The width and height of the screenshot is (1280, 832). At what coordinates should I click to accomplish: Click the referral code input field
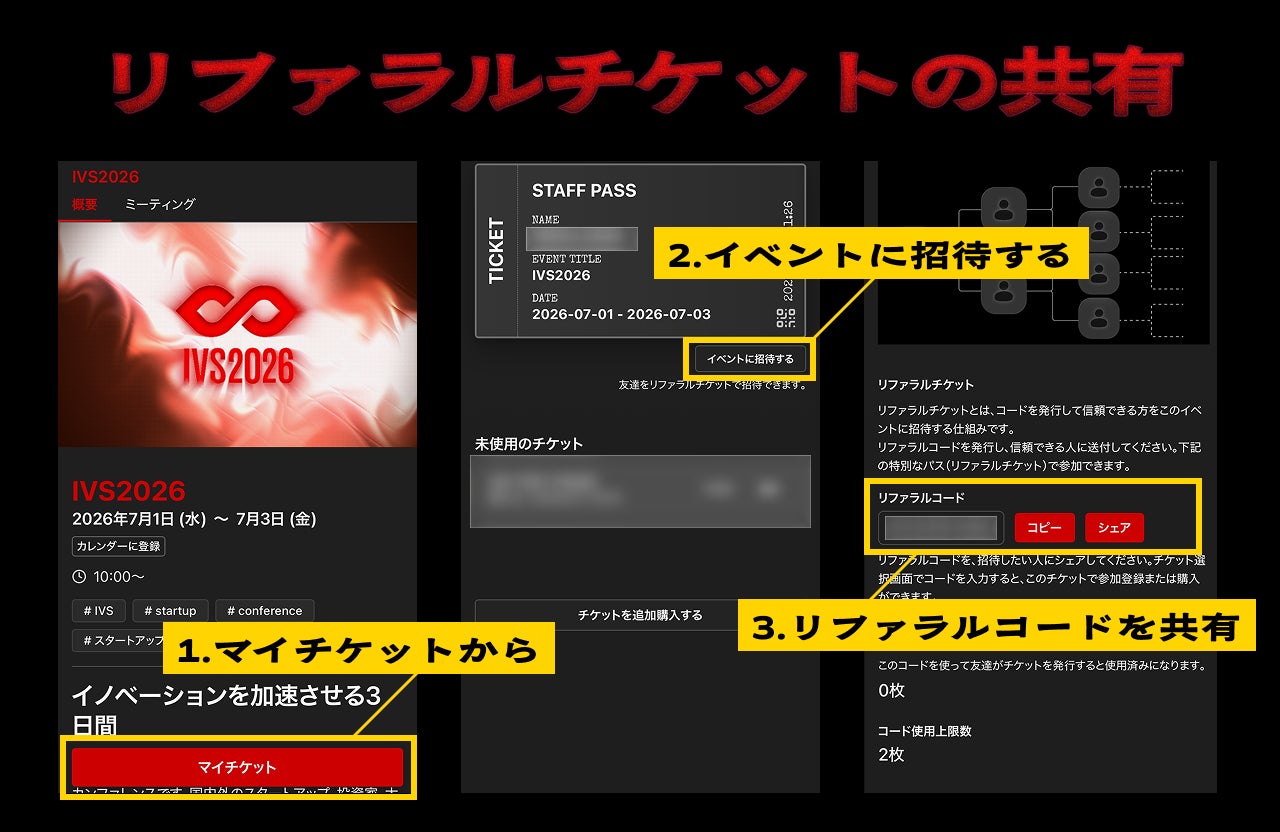tap(940, 528)
